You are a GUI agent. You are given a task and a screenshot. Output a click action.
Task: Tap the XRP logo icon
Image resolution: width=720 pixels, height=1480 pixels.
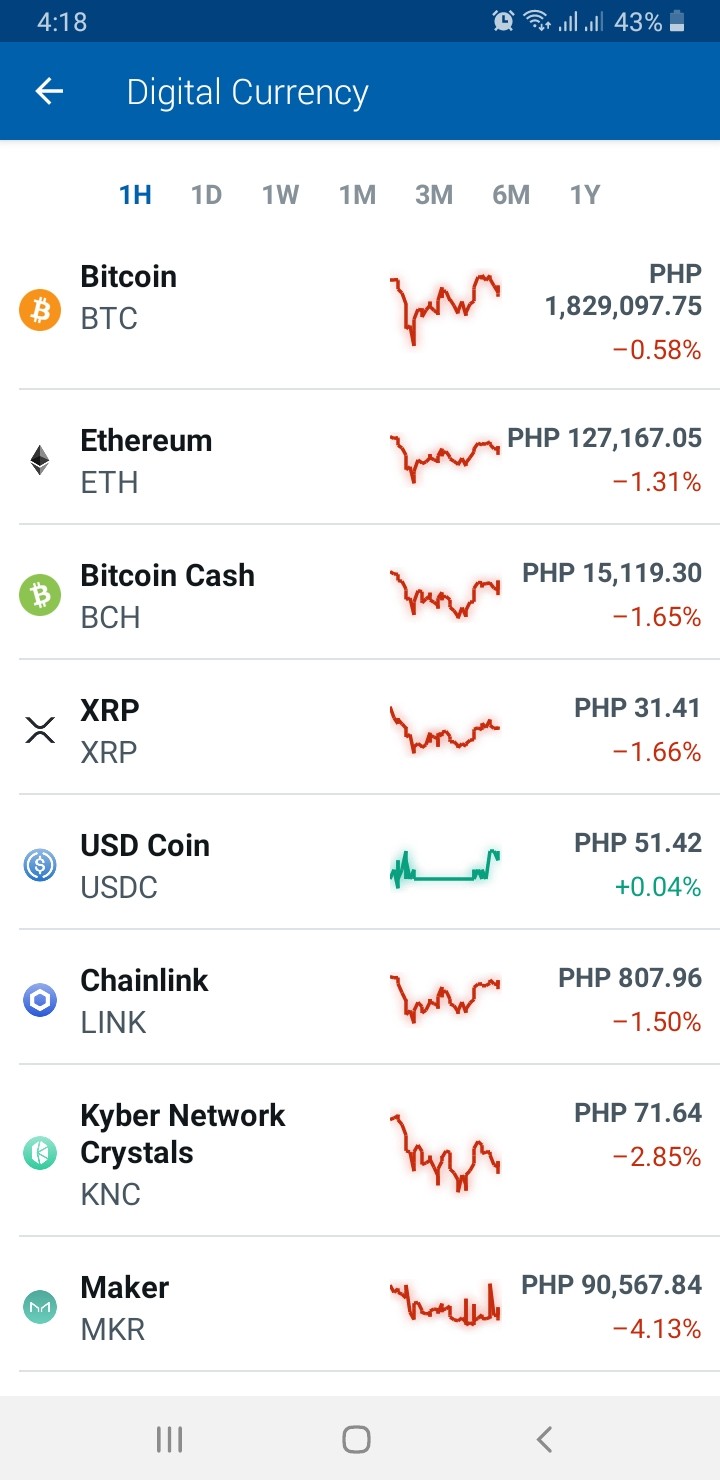pyautogui.click(x=40, y=731)
